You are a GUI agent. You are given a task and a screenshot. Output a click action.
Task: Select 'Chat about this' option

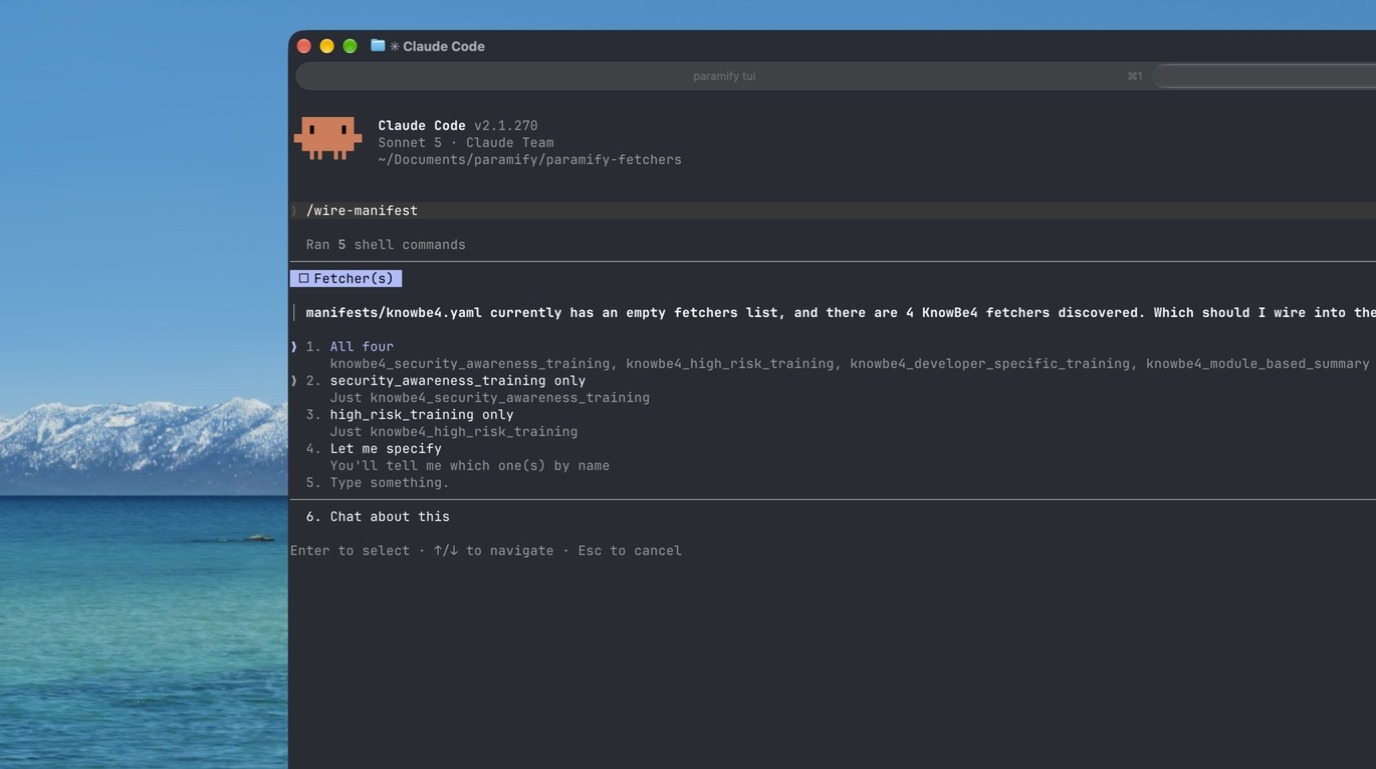(x=389, y=517)
